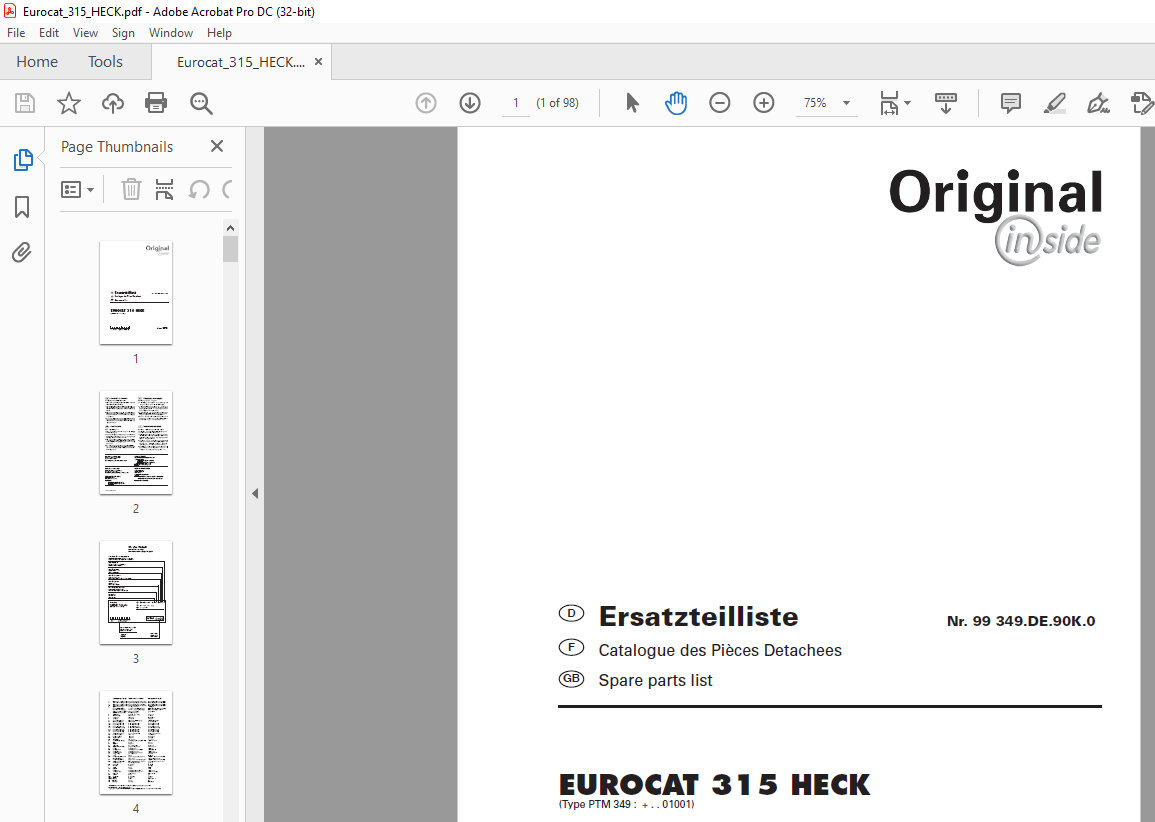The width and height of the screenshot is (1155, 822).
Task: Expand the zoom level 75% dropdown
Action: point(846,103)
